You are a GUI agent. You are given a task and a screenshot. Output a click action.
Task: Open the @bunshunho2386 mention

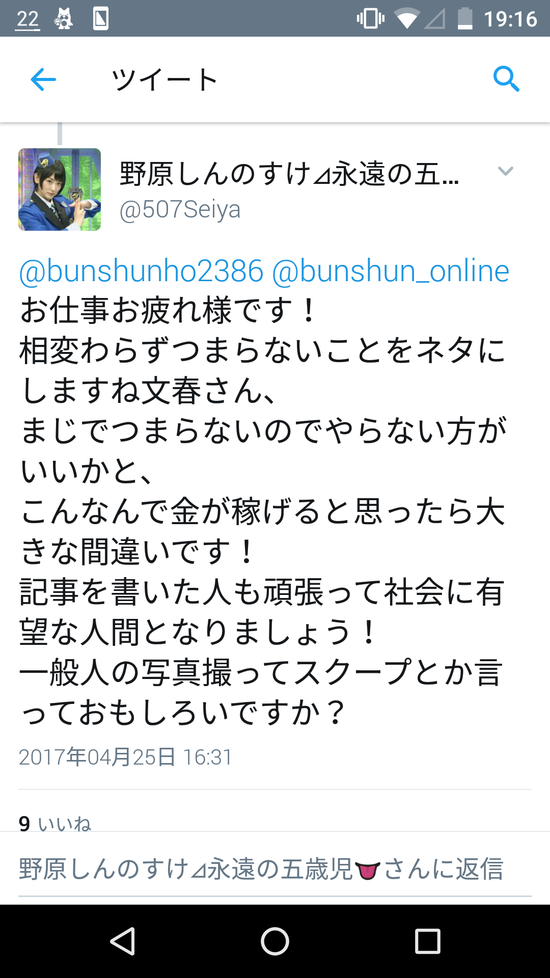(x=141, y=271)
